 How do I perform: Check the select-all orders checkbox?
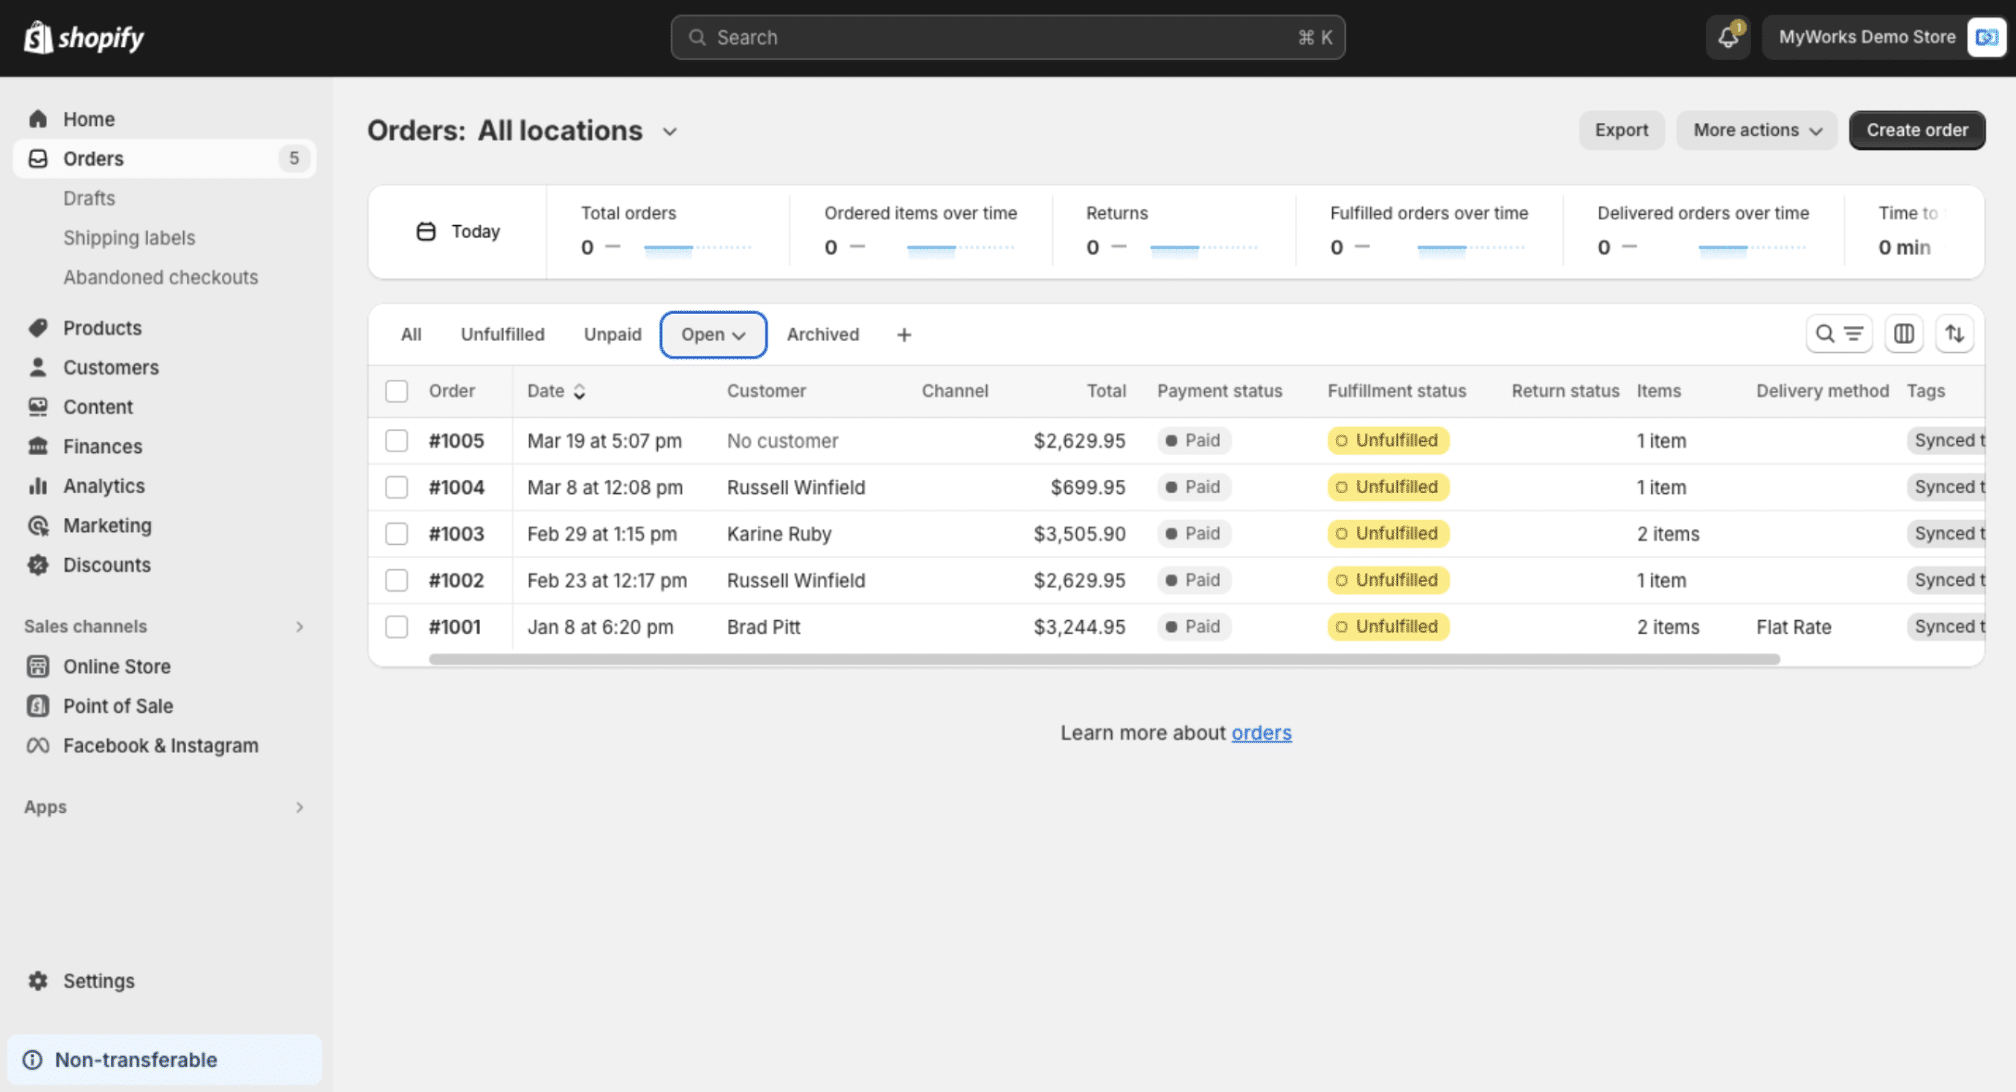tap(396, 391)
